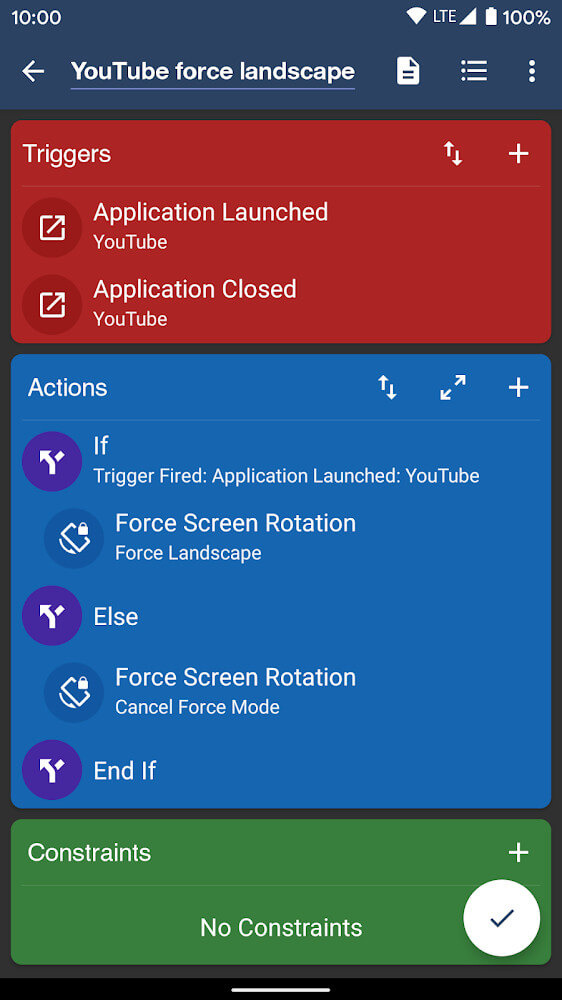Tap the home gesture bar
The image size is (562, 1000).
(x=281, y=989)
